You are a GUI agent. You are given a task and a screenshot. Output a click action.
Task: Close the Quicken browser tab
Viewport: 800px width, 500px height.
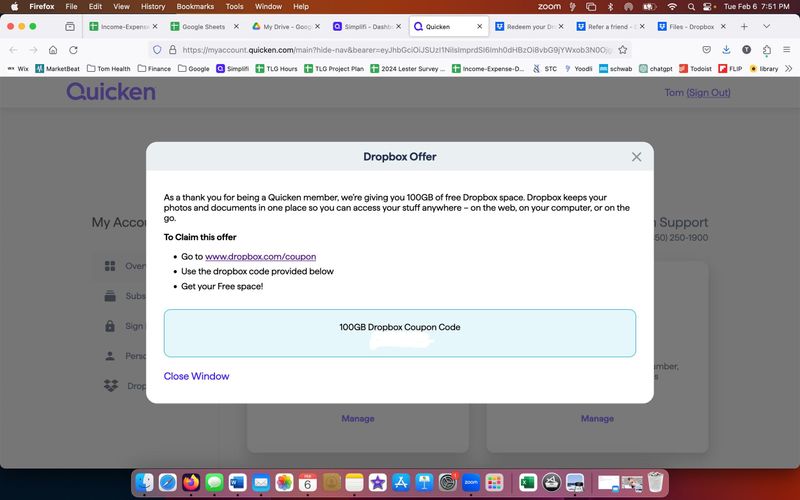(480, 27)
